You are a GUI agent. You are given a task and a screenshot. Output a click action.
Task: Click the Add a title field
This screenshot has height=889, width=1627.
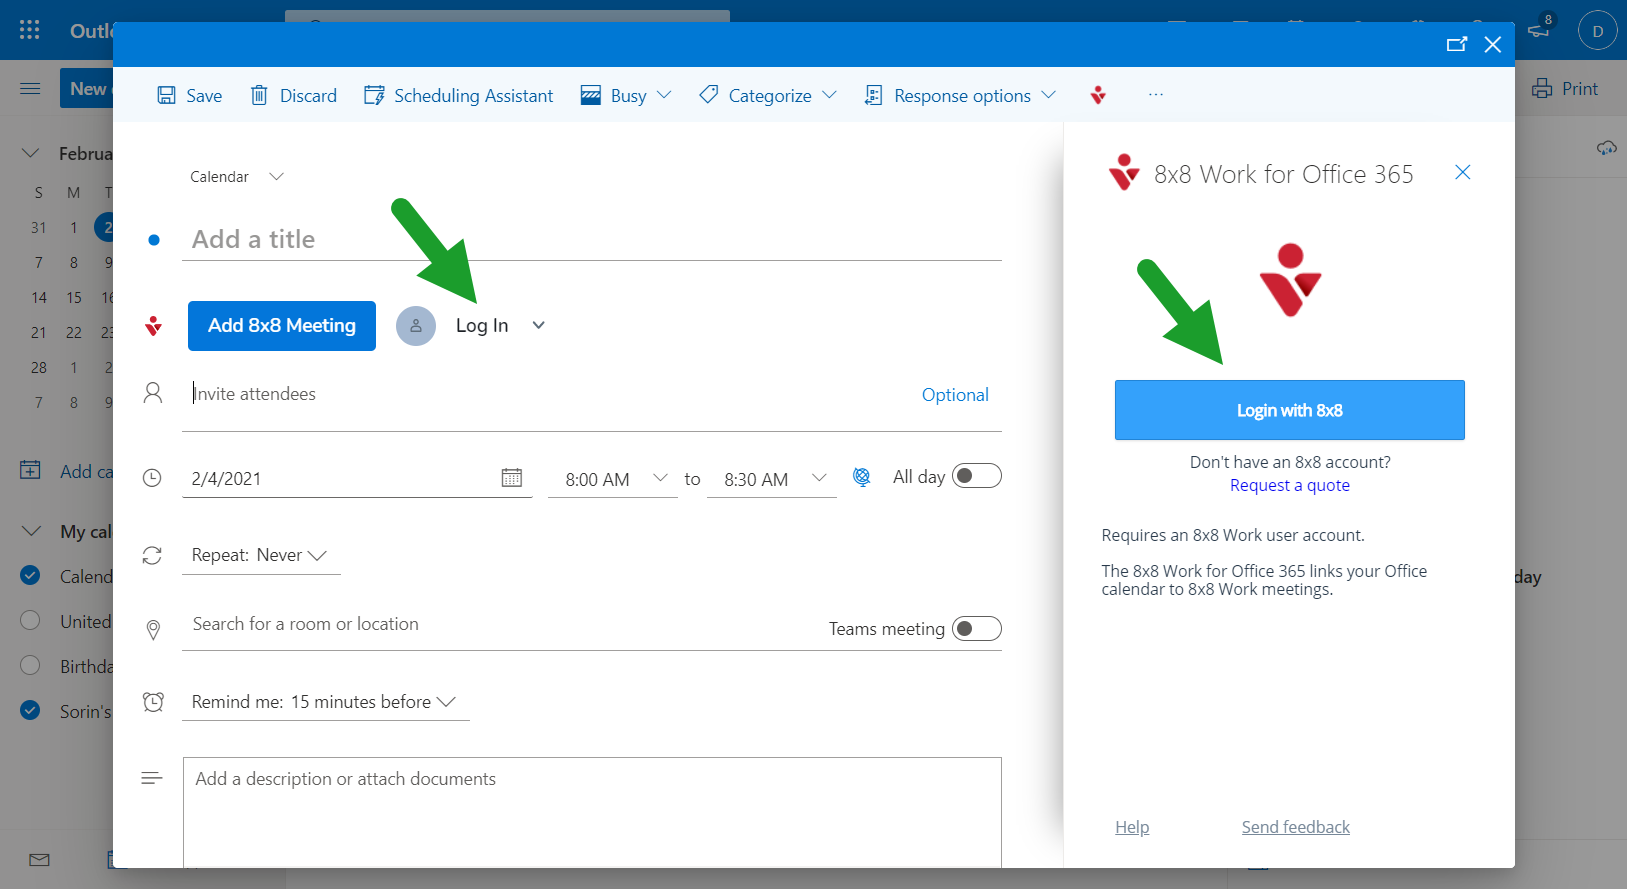[591, 239]
